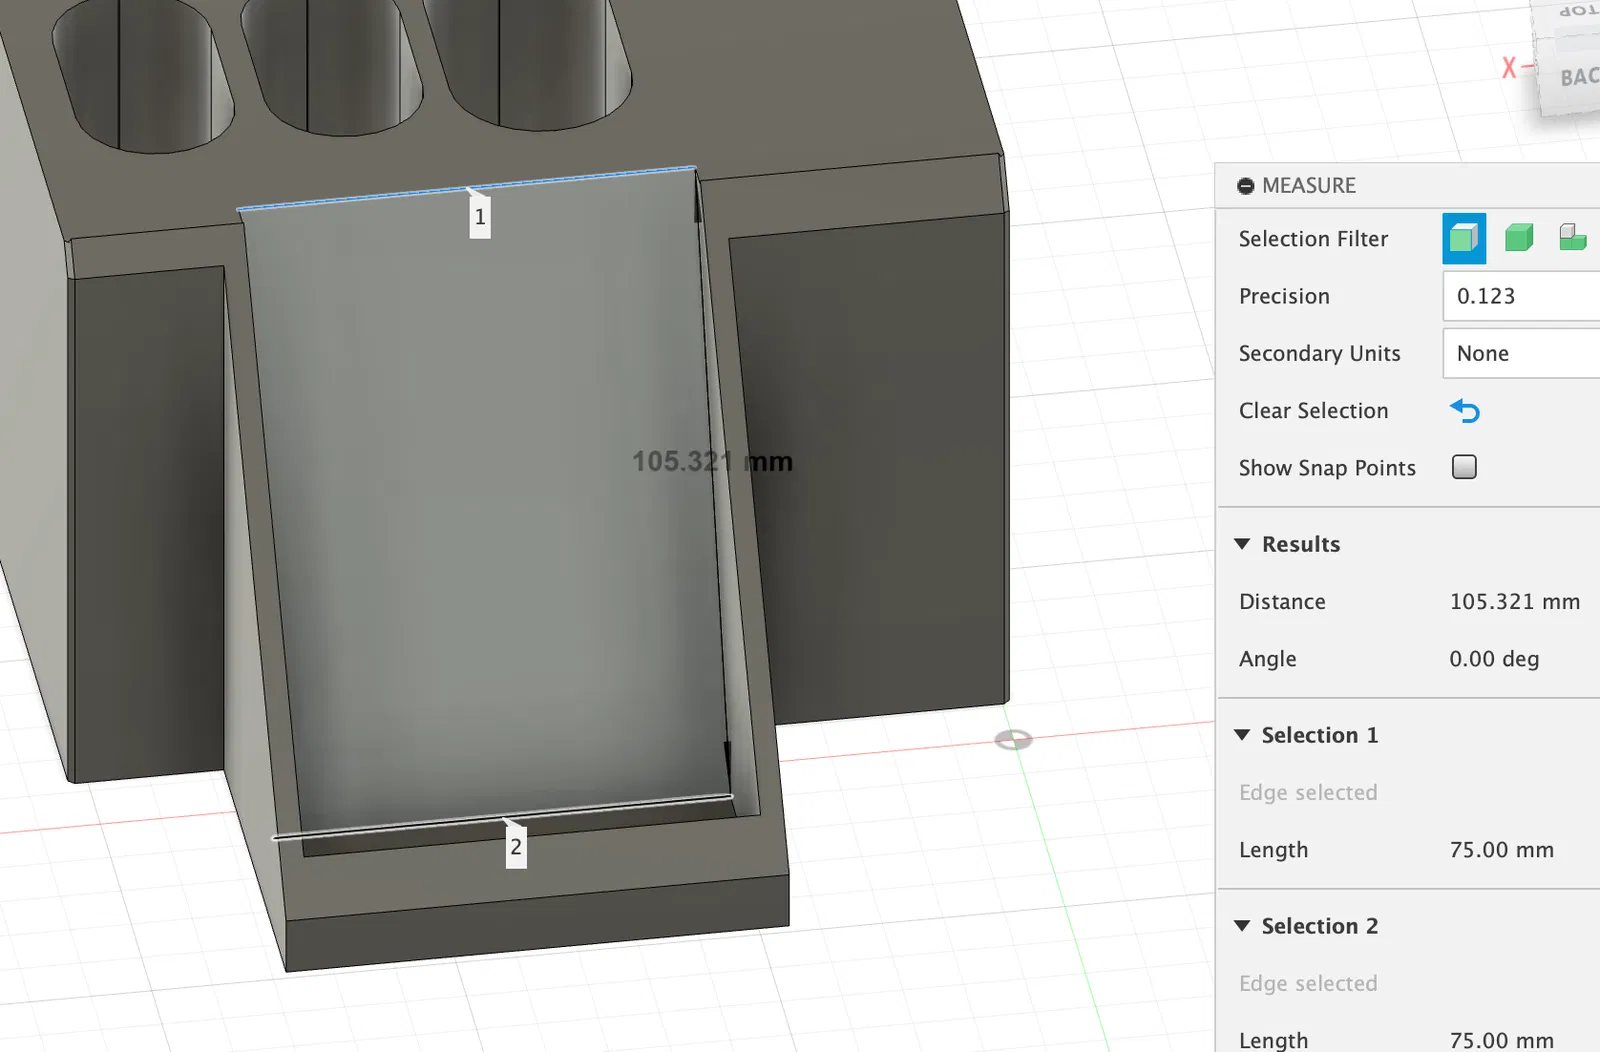Select the Face/Edge/Vertex selection filter
1600x1052 pixels.
pyautogui.click(x=1464, y=238)
